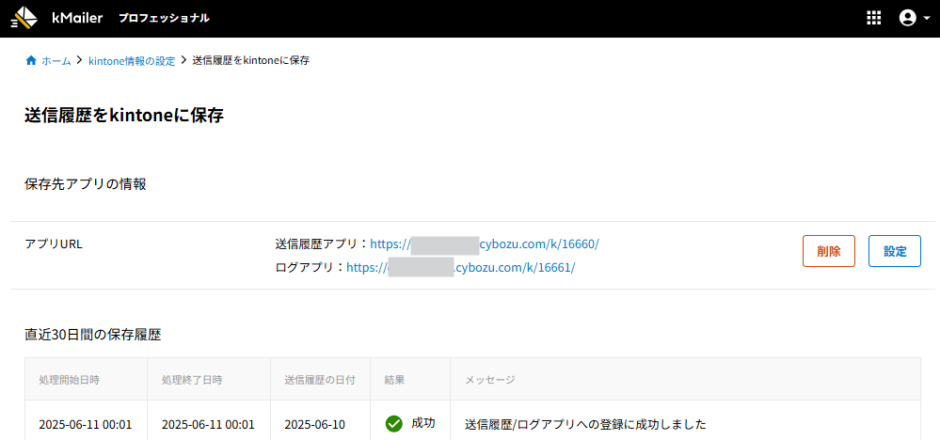The width and height of the screenshot is (940, 440).
Task: Select the 処理終了日時 column header
Action: 191,380
